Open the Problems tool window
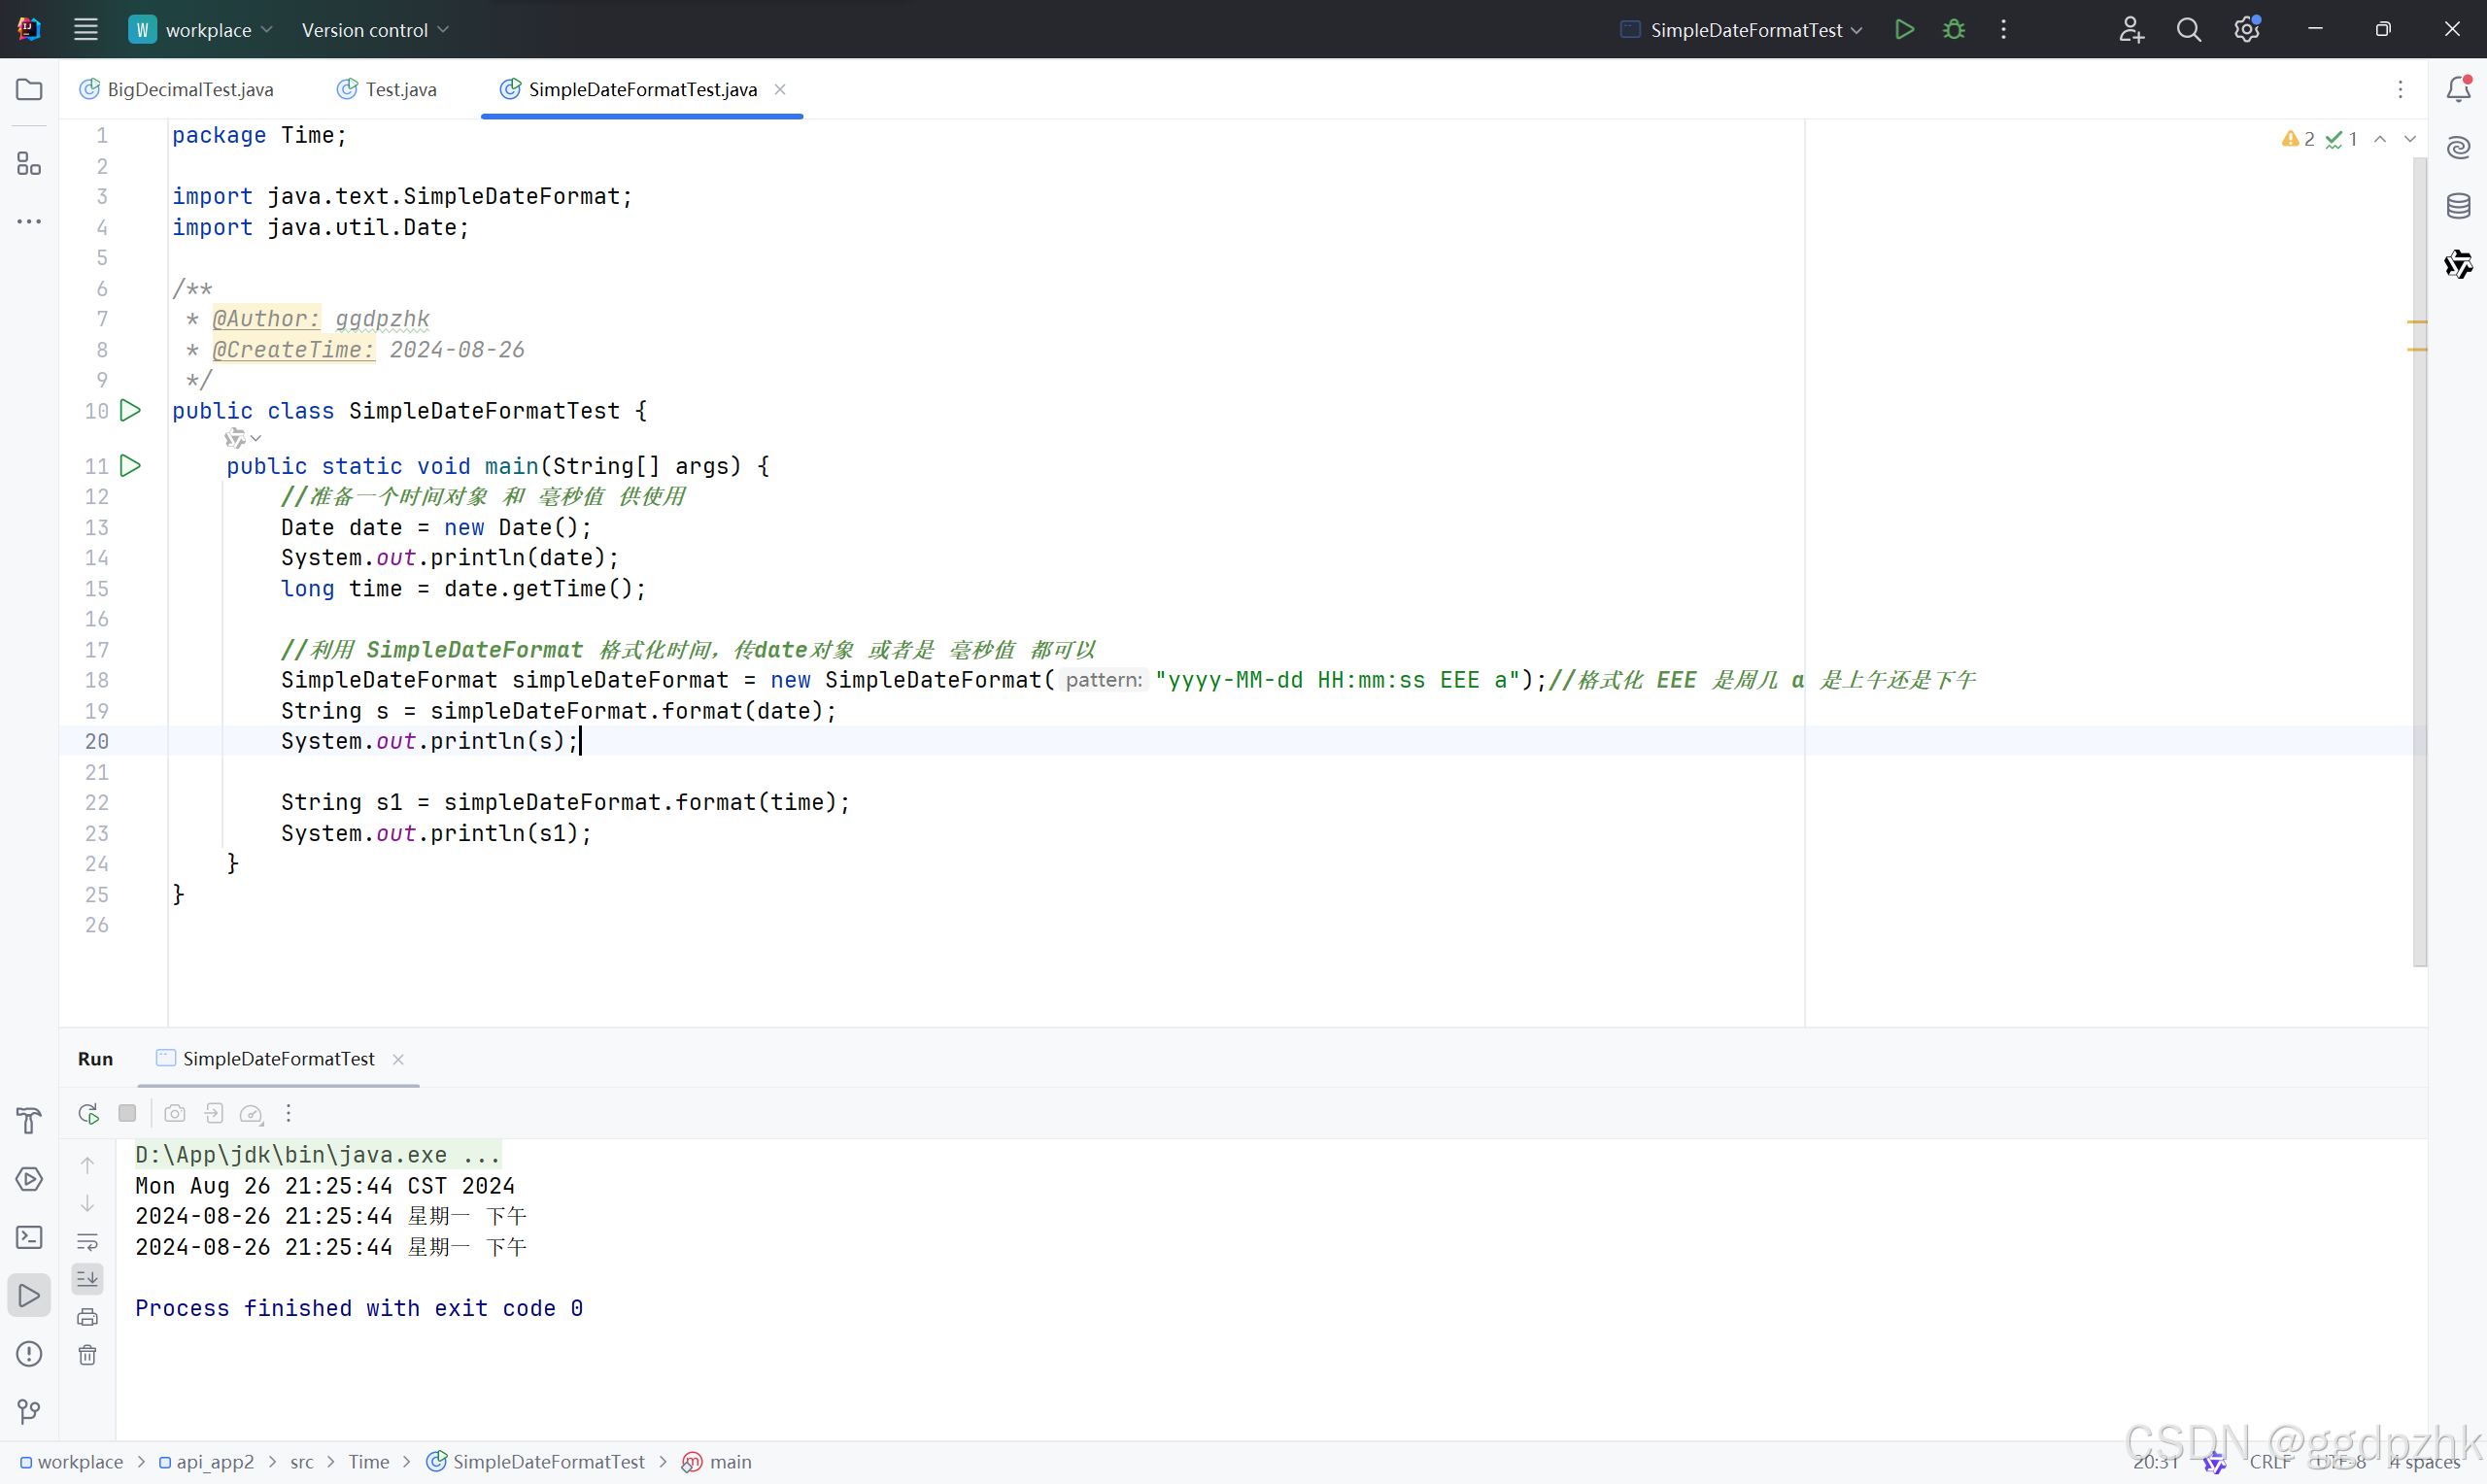2487x1484 pixels. (x=29, y=1354)
